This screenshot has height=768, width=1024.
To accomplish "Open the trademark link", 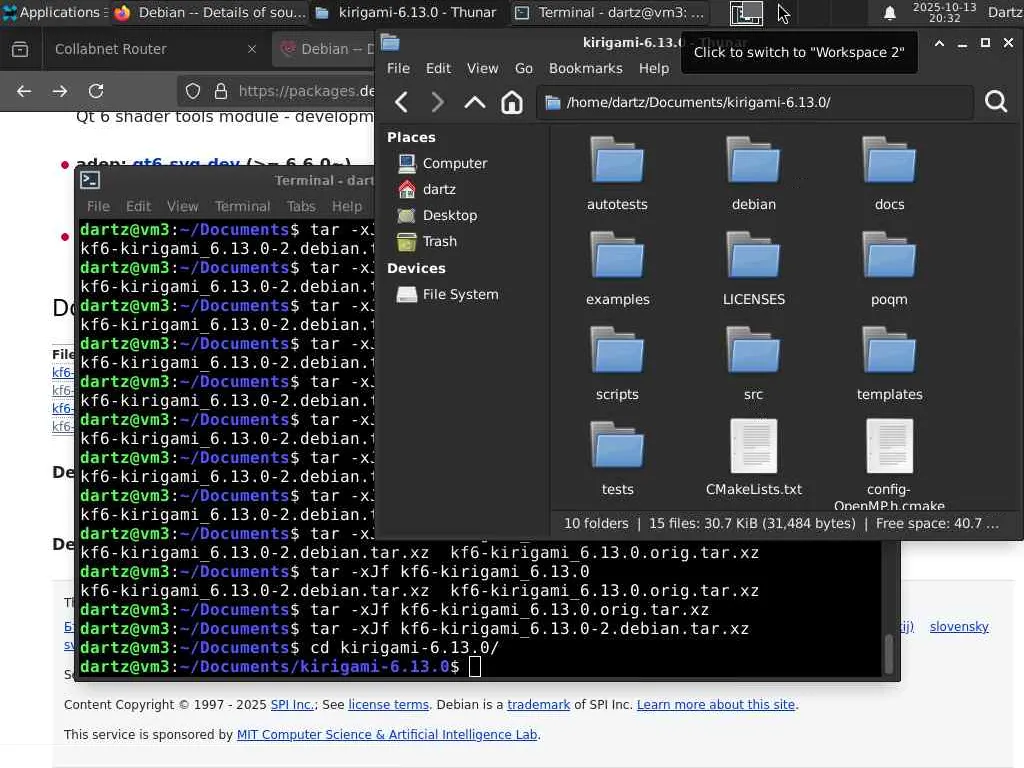I will coord(539,705).
